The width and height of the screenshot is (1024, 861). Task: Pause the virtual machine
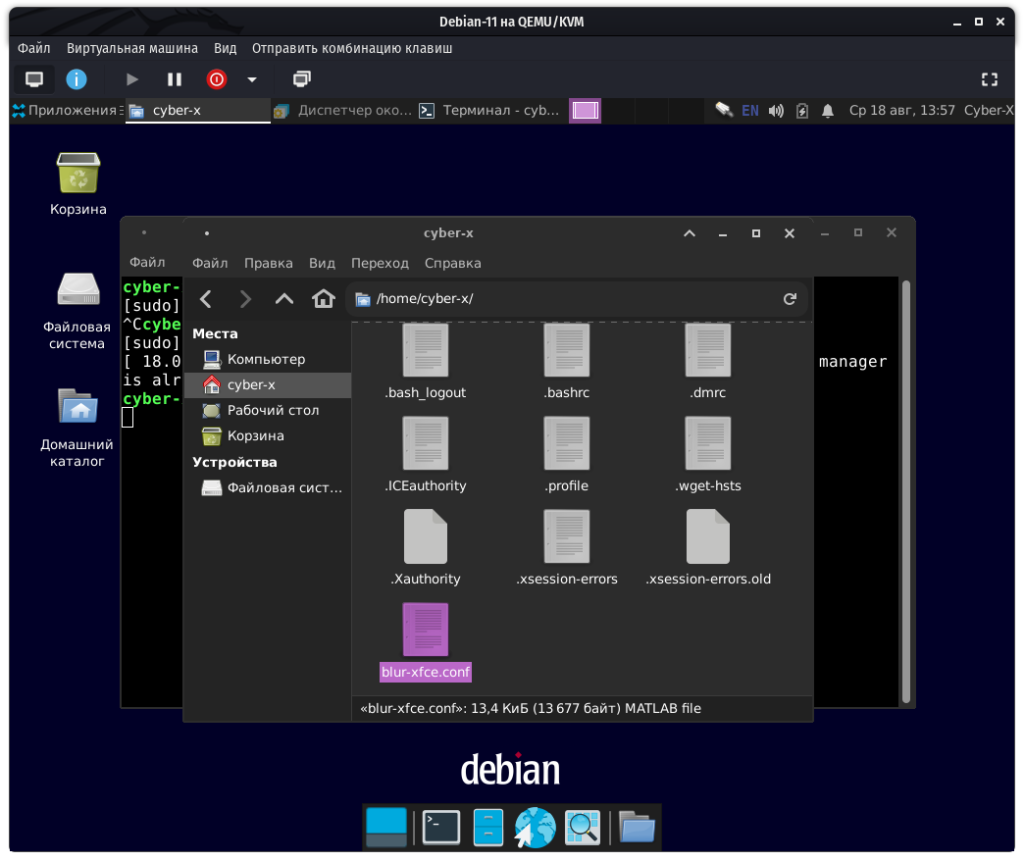pyautogui.click(x=174, y=79)
